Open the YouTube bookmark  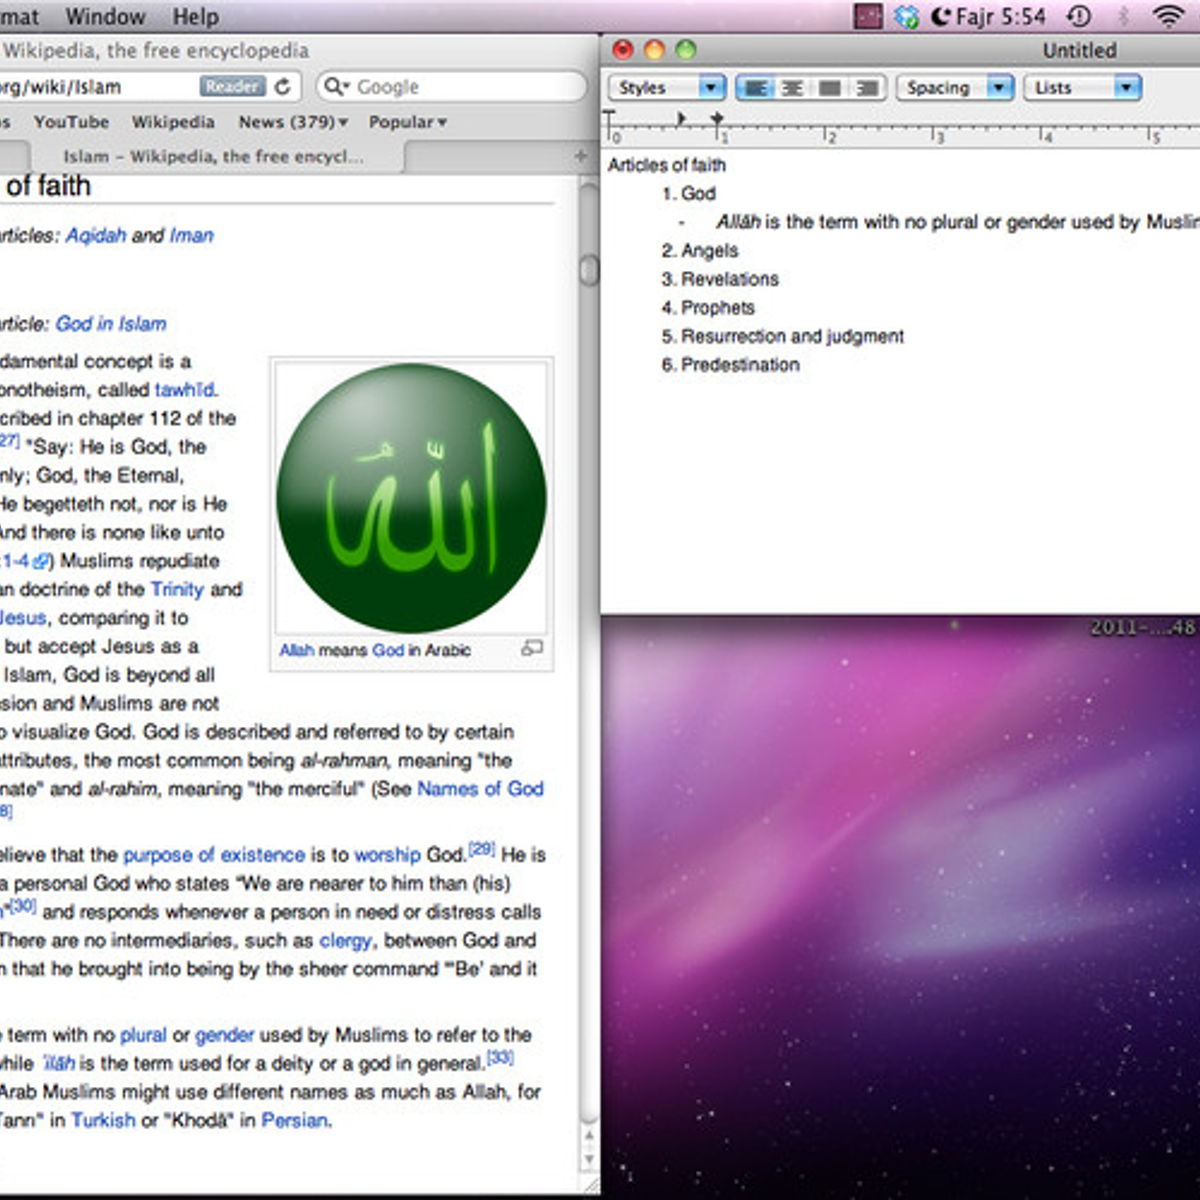pos(71,122)
